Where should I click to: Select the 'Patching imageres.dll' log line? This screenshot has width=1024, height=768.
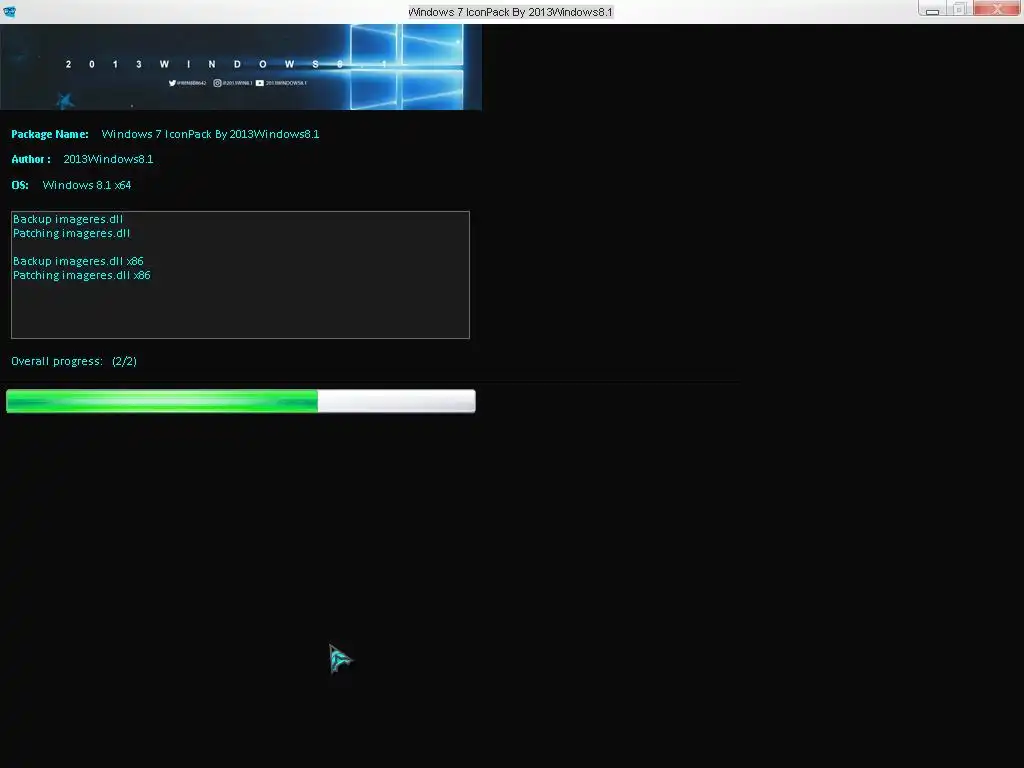click(72, 233)
